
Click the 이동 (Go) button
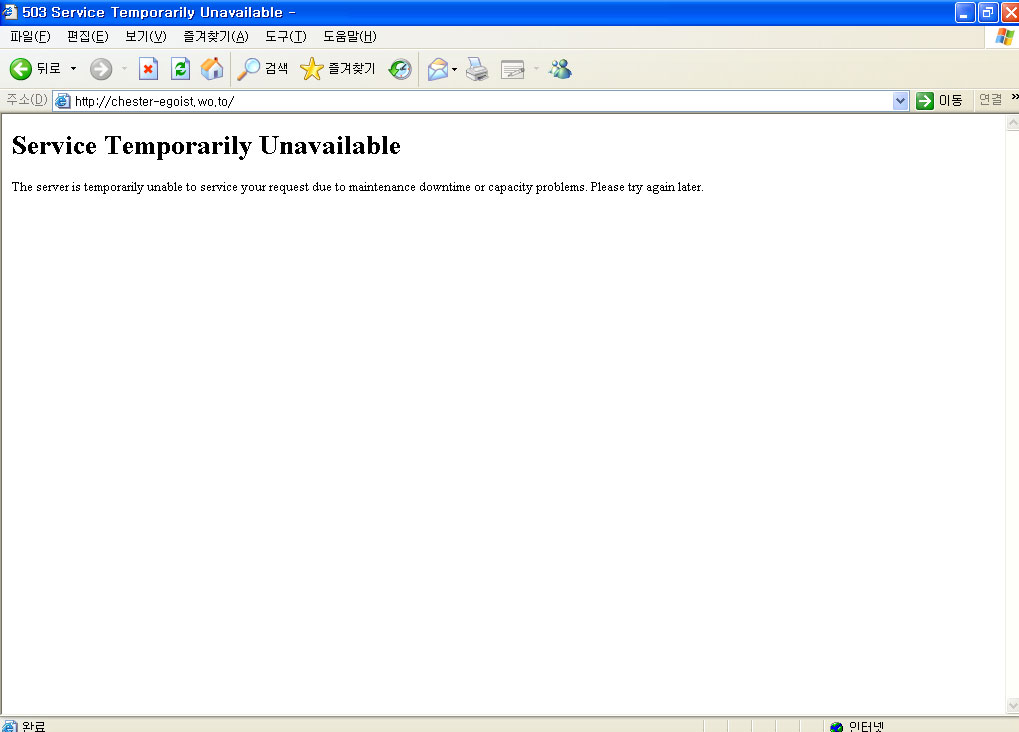pos(940,100)
